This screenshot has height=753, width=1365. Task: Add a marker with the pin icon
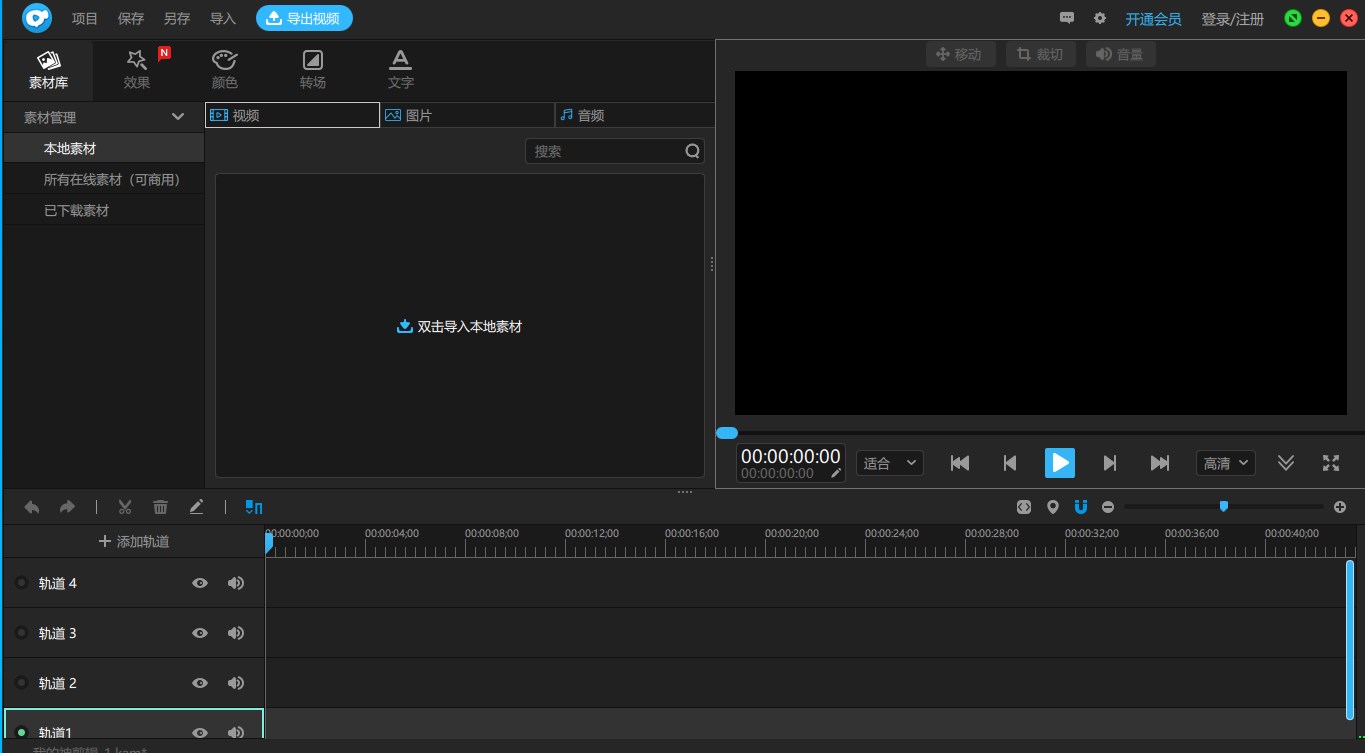pos(1052,507)
